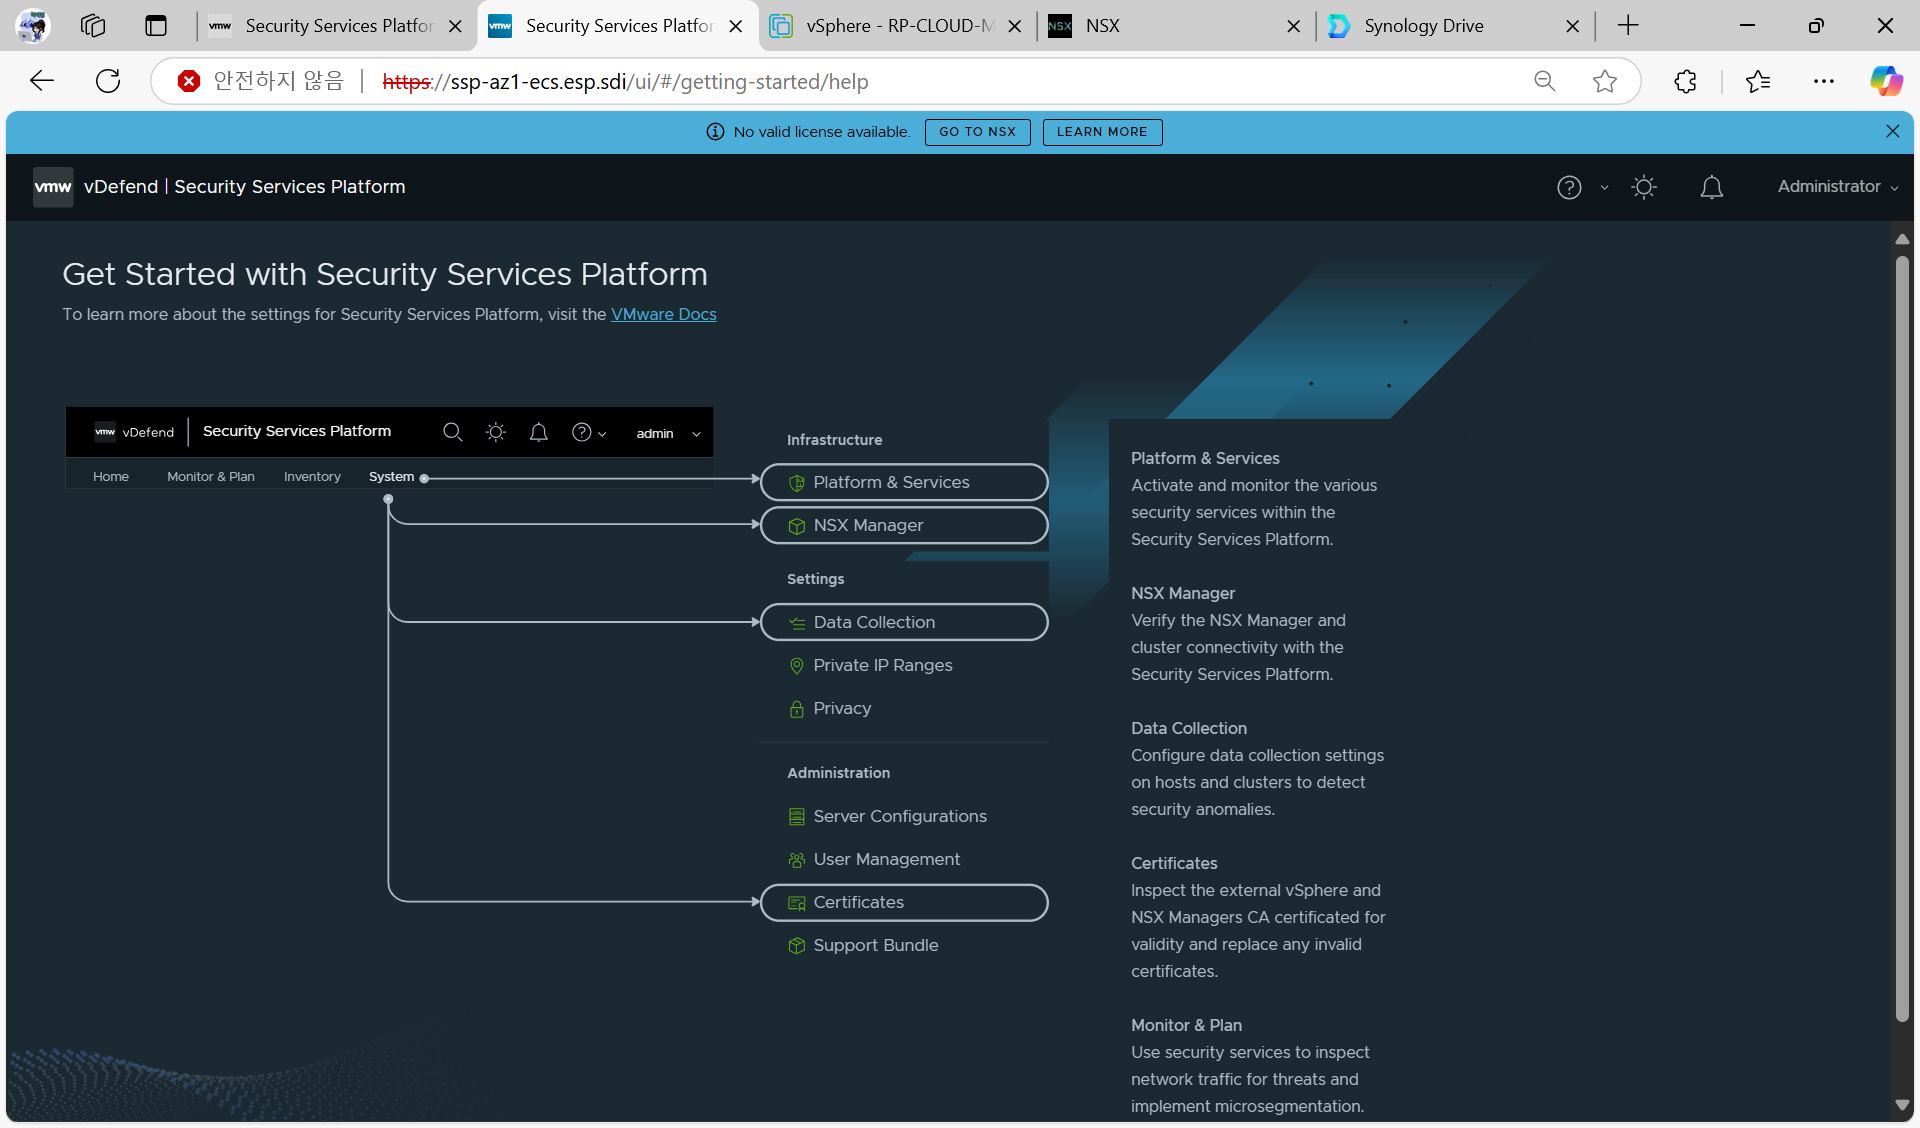Dismiss the license warning banner
The height and width of the screenshot is (1128, 1920).
1892,131
